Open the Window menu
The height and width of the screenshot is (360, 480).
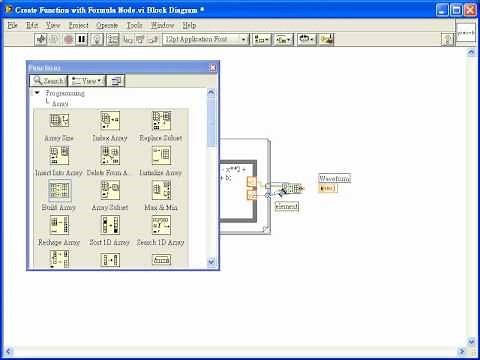163,25
